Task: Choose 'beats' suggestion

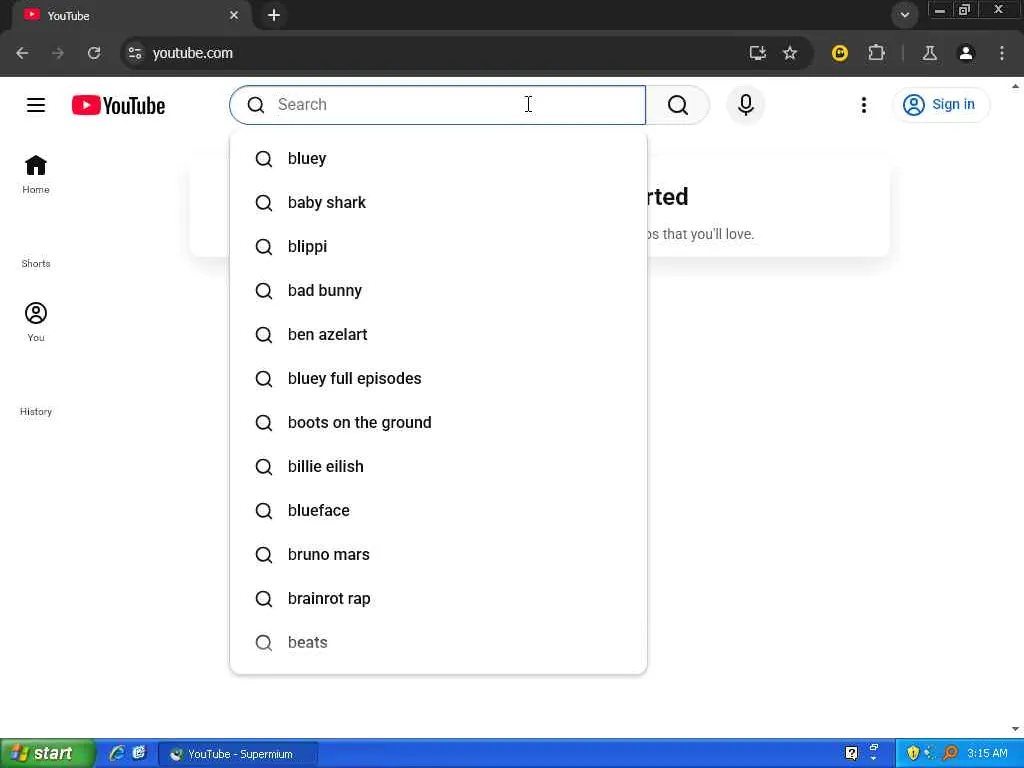Action: tap(438, 643)
